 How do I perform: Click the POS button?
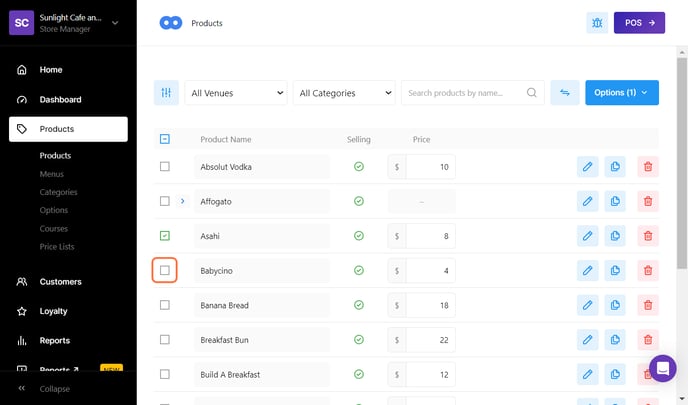(x=638, y=22)
